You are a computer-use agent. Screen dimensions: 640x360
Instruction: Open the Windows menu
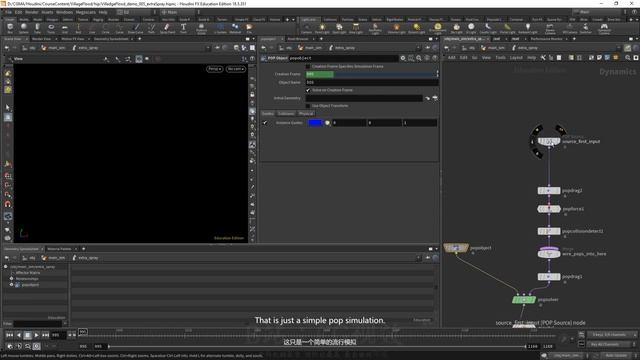tap(64, 12)
